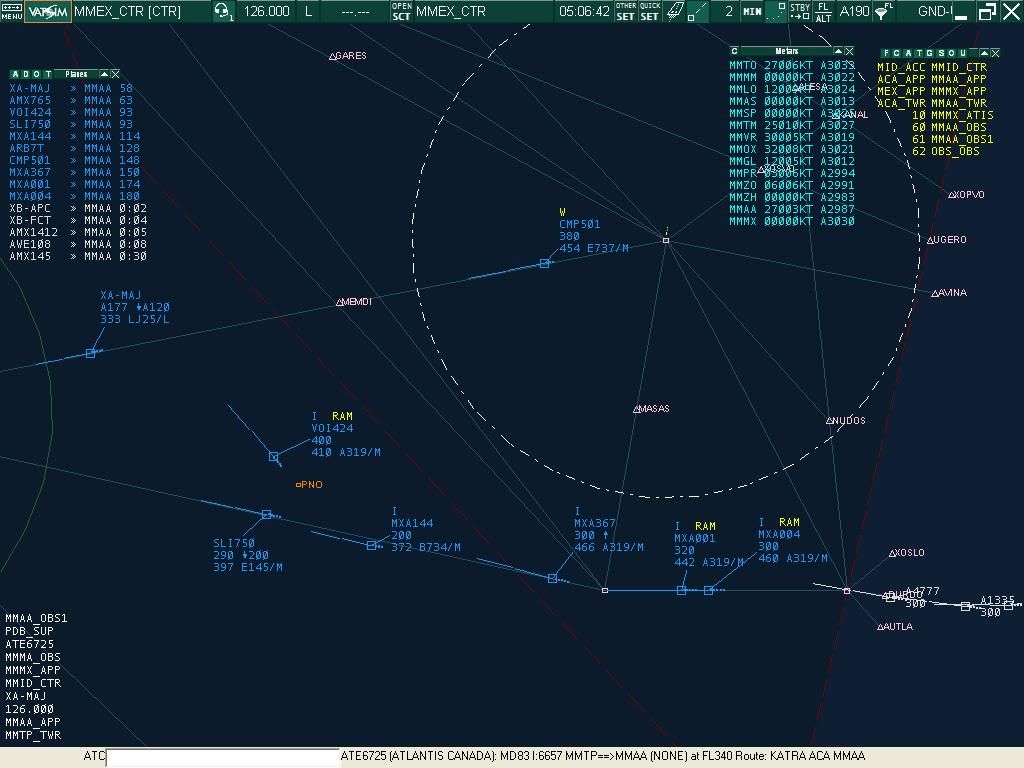Viewport: 1024px width, 768px height.
Task: Collapse the controller list with its arrow
Action: click(984, 53)
